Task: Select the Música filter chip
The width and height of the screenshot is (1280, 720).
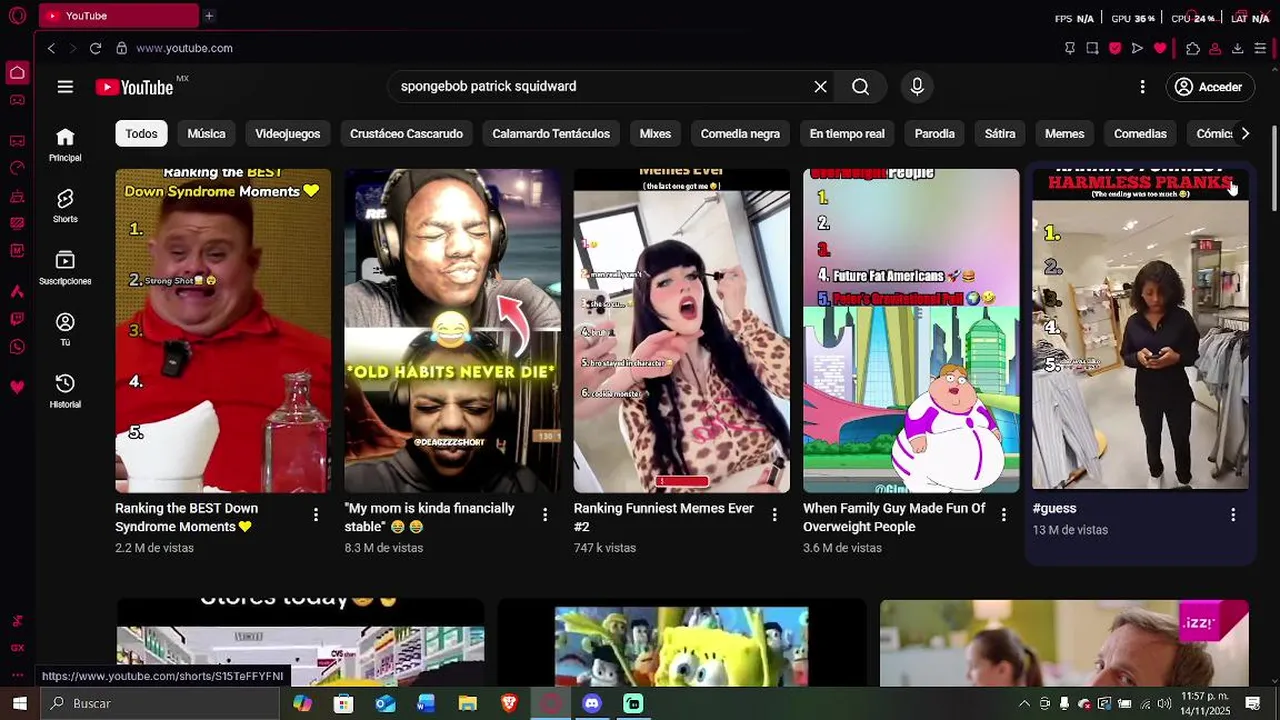Action: pos(206,134)
